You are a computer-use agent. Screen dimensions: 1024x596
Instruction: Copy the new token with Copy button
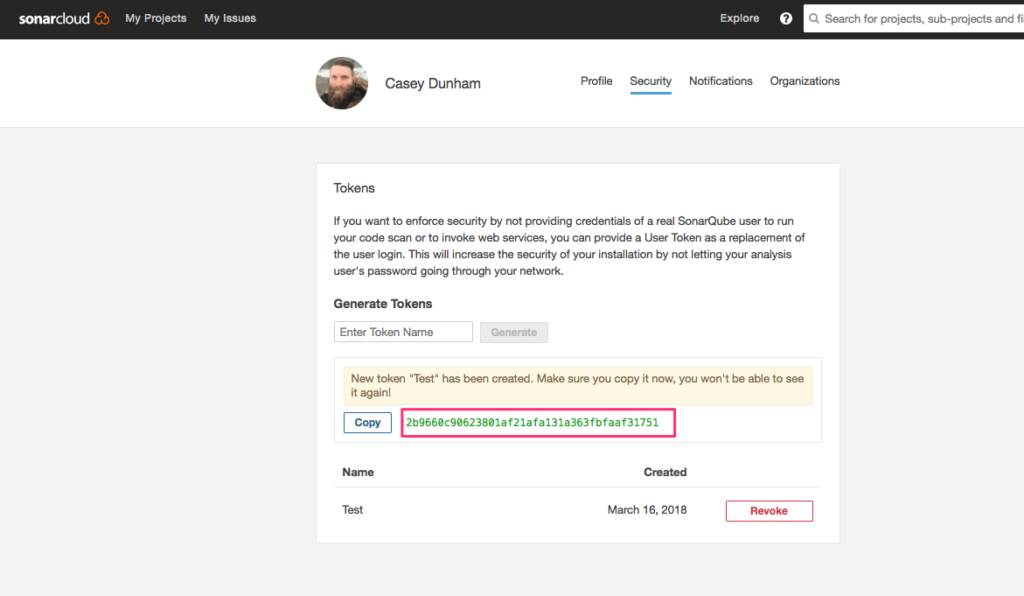[367, 422]
